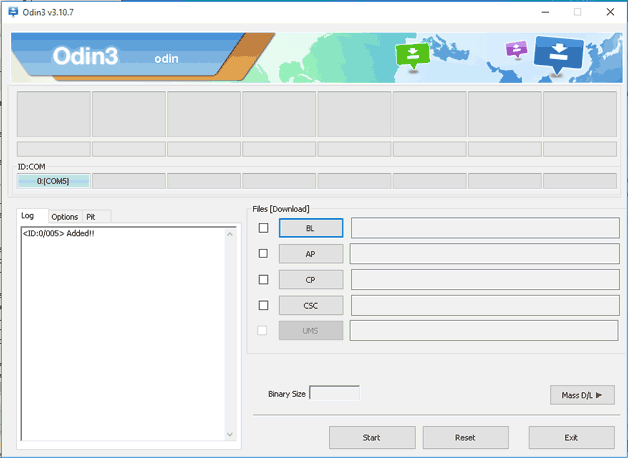Viewport: 628px width, 458px height.
Task: Focus the CP file path field
Action: pos(485,279)
